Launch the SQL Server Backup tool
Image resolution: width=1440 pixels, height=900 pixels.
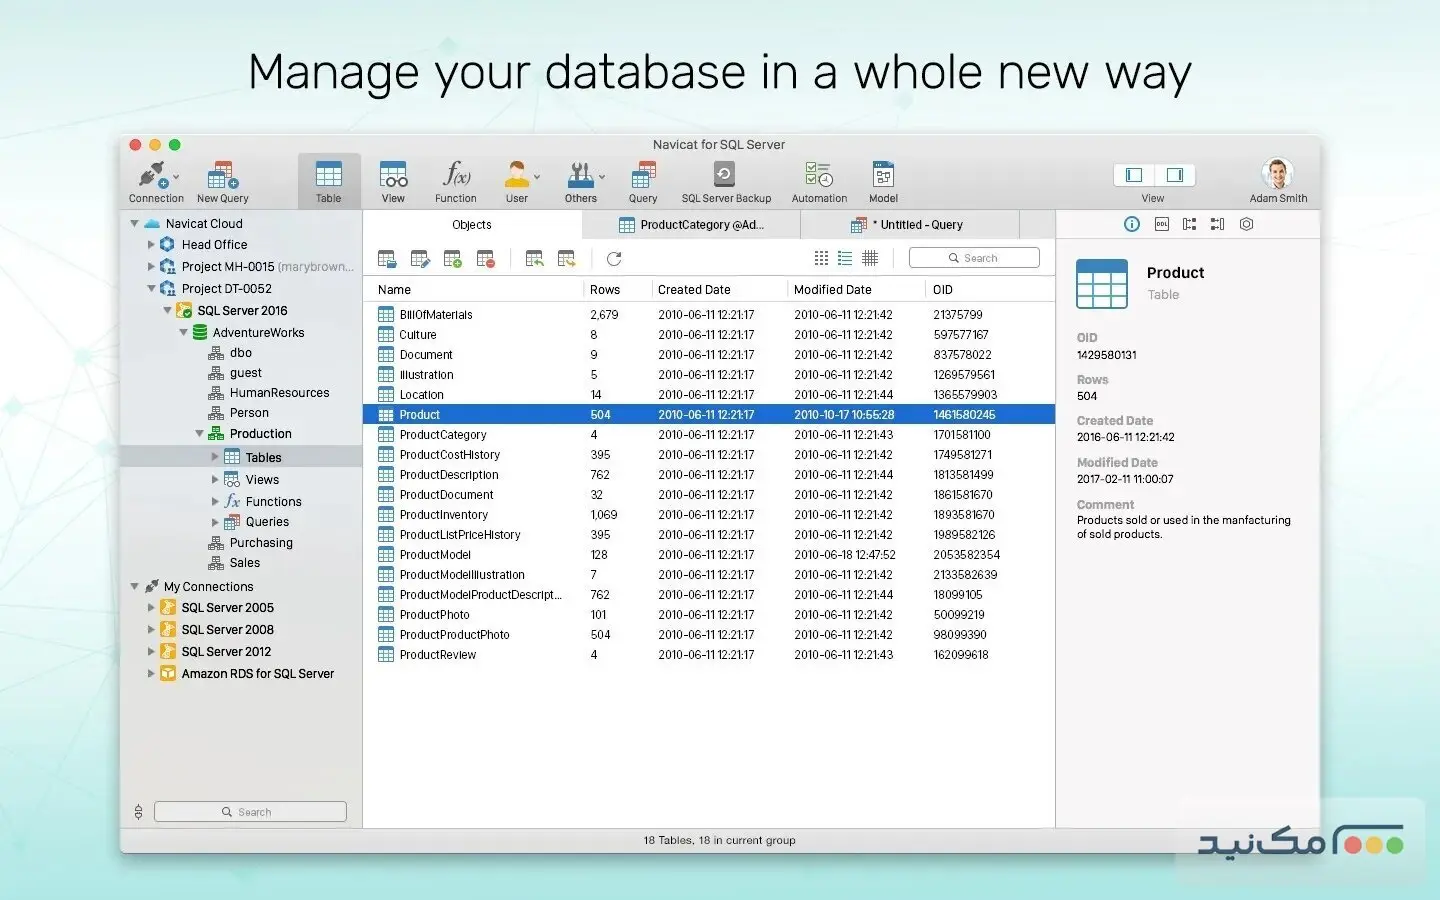coord(725,180)
